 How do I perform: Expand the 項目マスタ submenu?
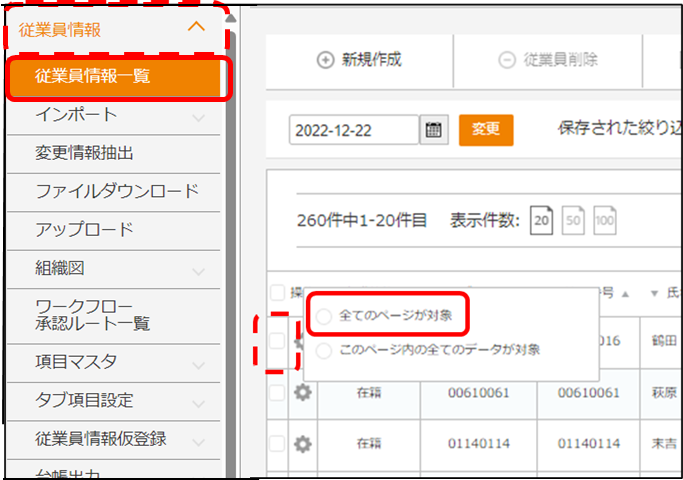pos(198,362)
